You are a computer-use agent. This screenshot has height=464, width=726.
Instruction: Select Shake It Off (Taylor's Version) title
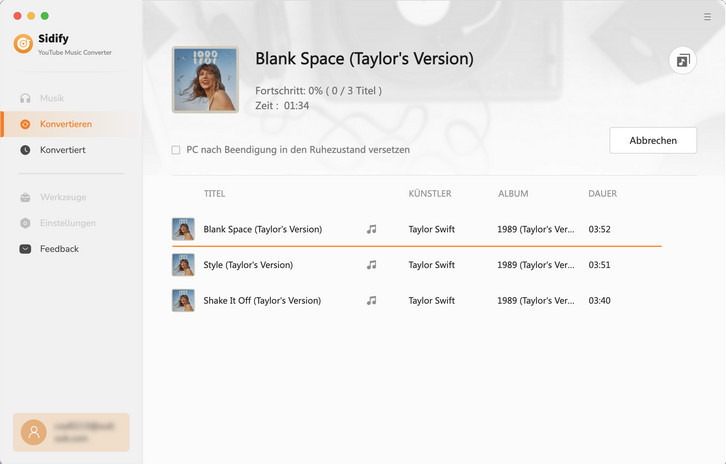tap(262, 301)
